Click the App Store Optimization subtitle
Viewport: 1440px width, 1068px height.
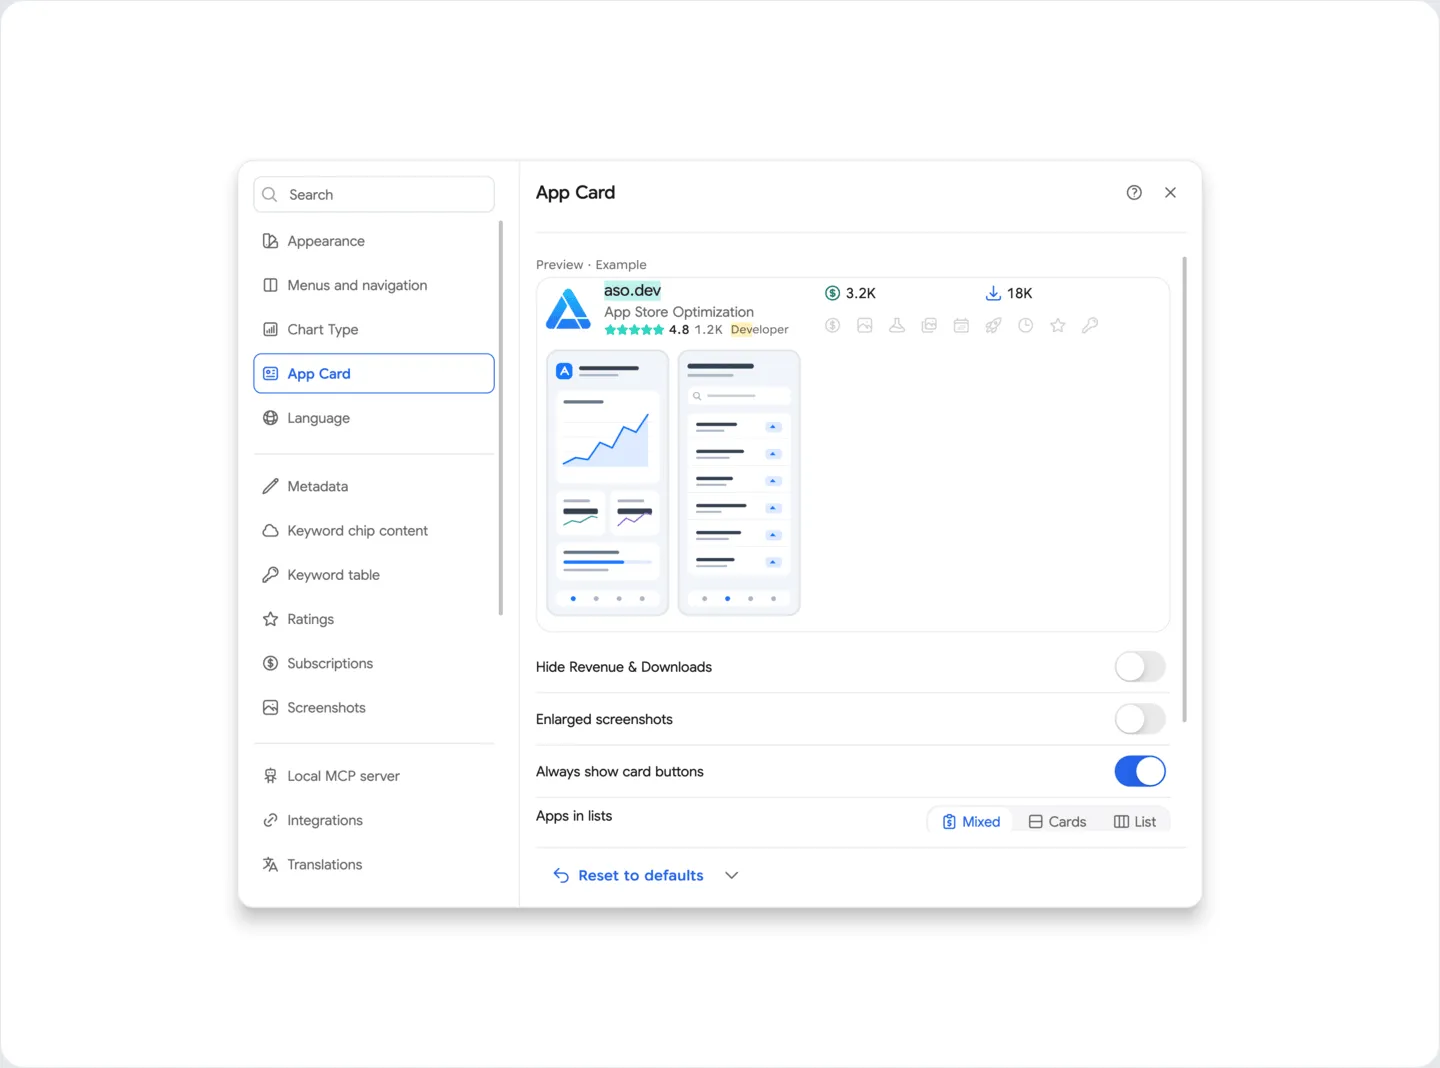tap(679, 312)
